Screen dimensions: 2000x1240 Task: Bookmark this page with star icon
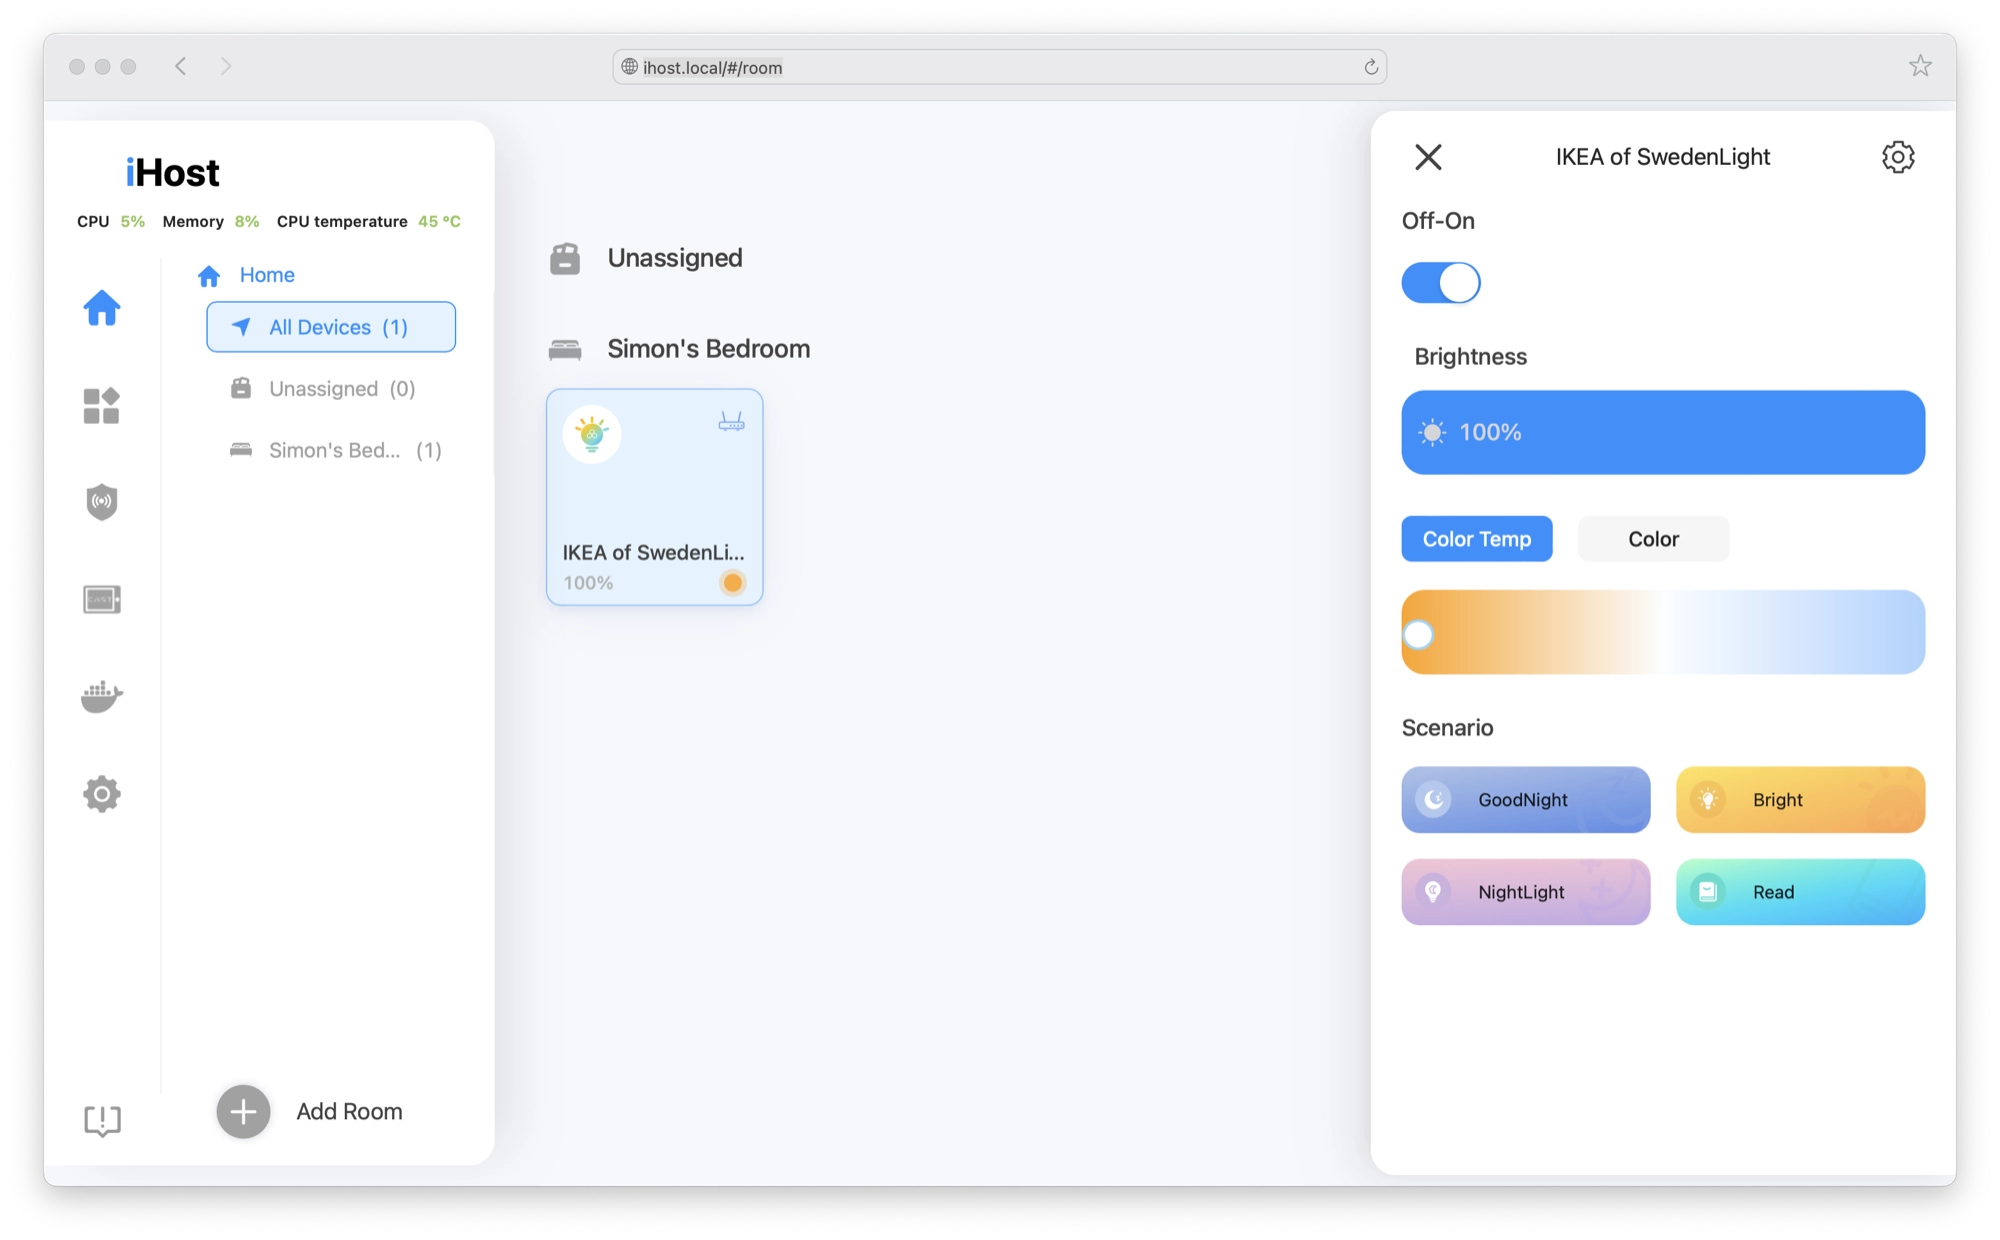[1920, 66]
